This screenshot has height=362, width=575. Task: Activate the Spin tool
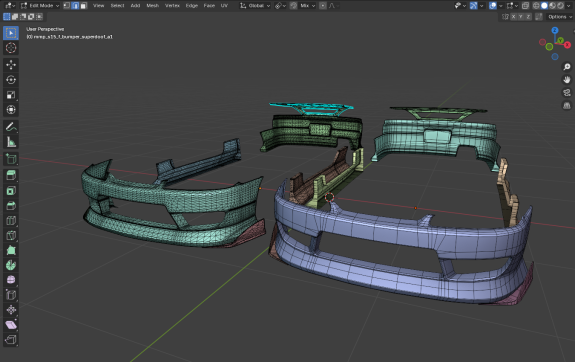pos(11,265)
